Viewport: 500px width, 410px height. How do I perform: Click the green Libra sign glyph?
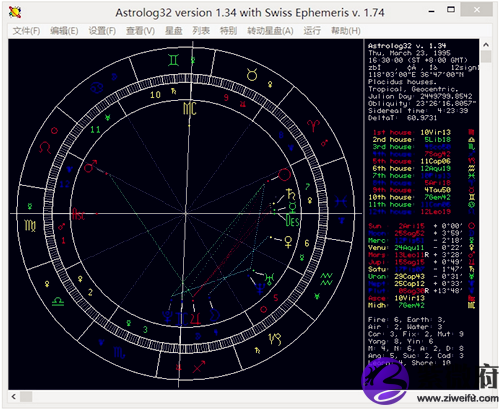click(58, 302)
